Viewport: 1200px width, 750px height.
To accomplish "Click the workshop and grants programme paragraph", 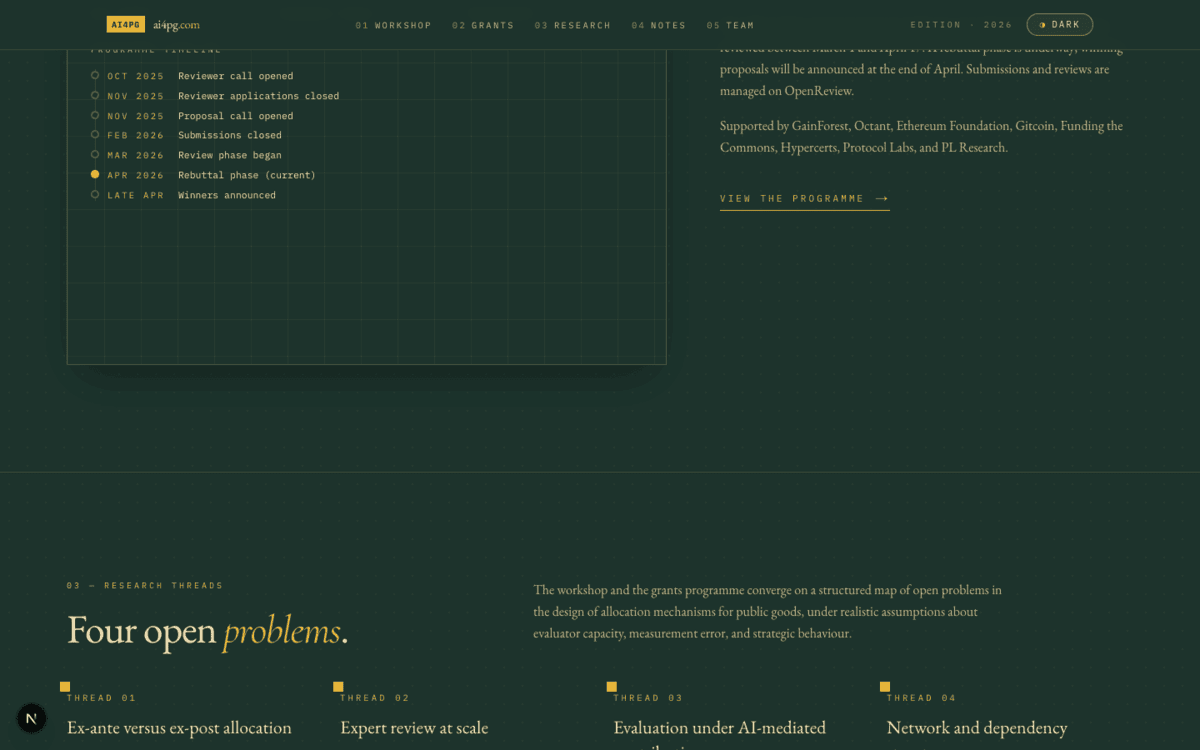I will click(767, 612).
